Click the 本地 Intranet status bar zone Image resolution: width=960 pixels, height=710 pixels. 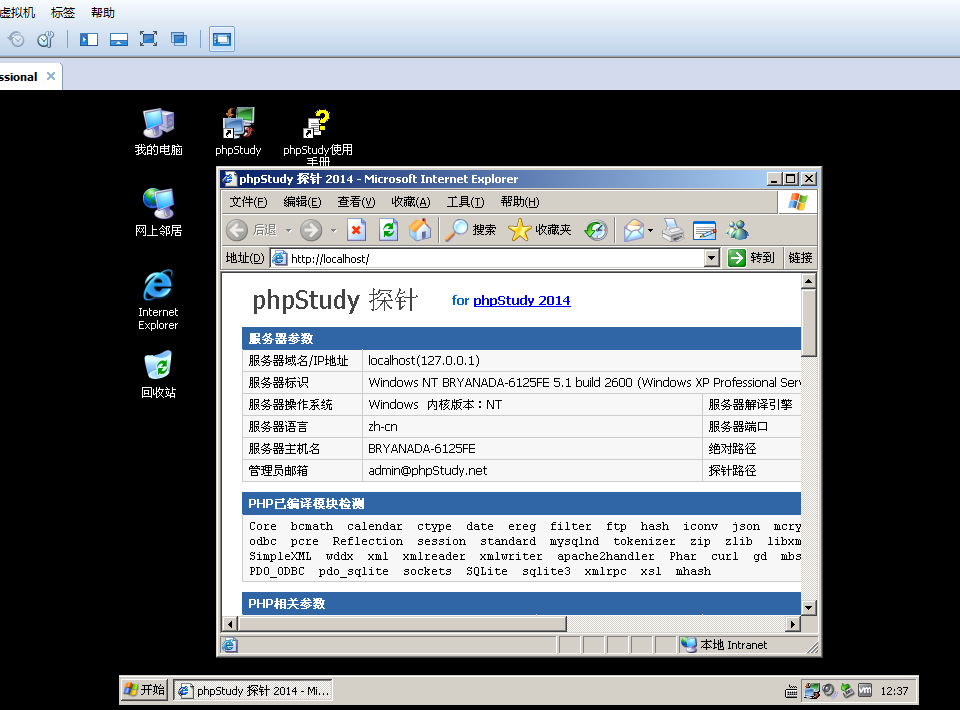point(741,645)
